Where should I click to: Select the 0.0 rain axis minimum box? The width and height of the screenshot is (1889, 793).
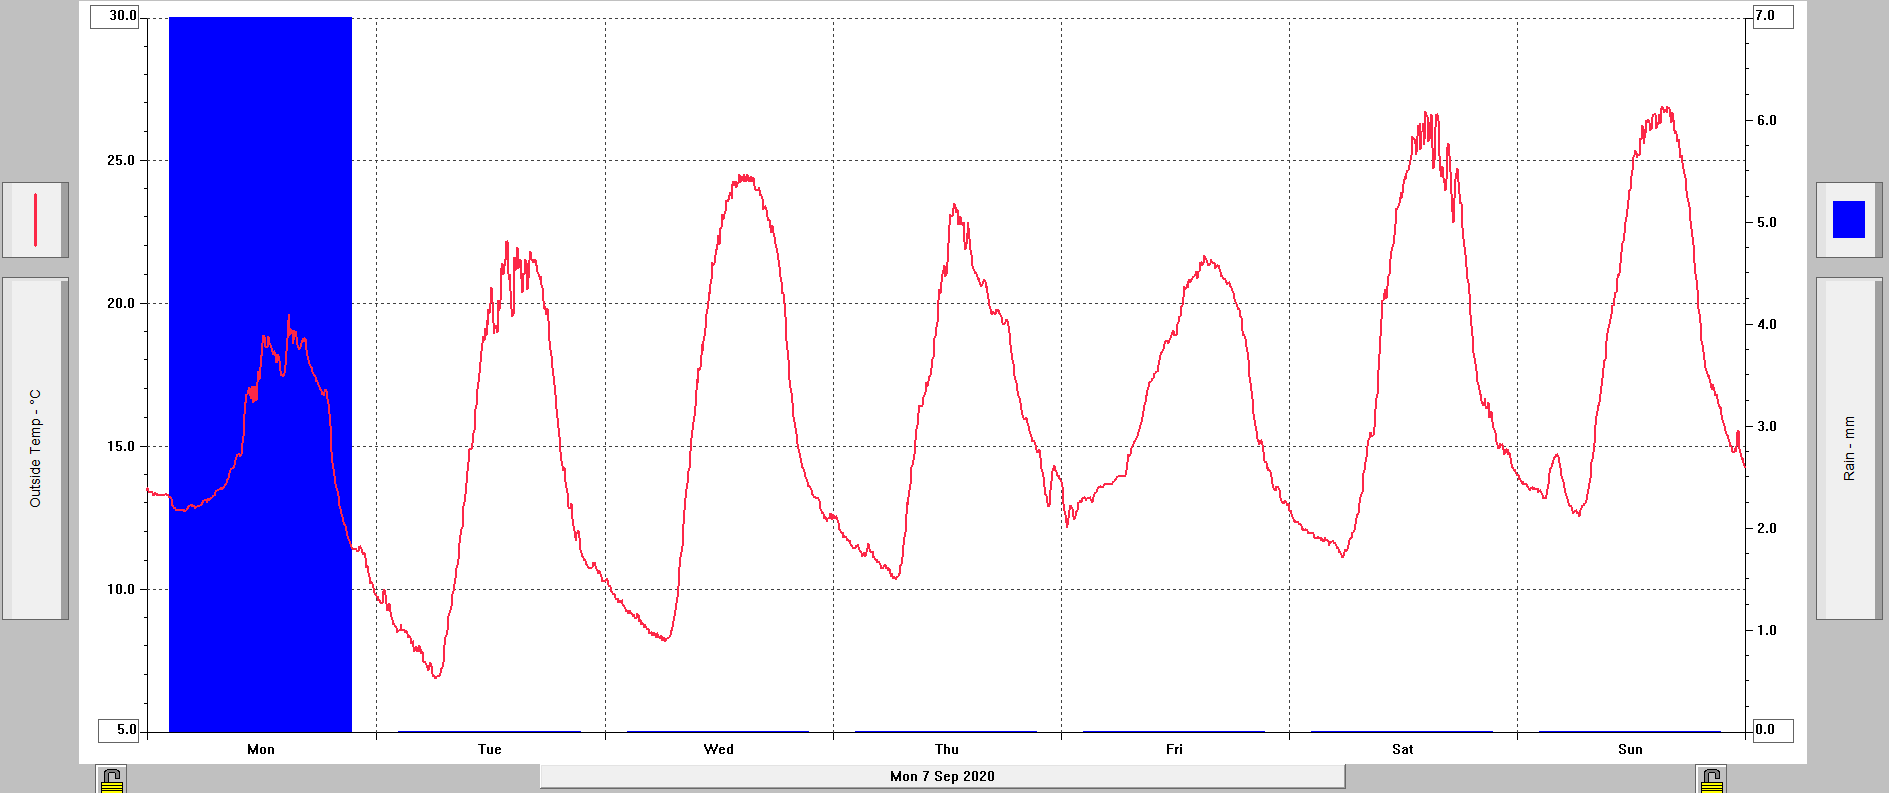pyautogui.click(x=1772, y=730)
